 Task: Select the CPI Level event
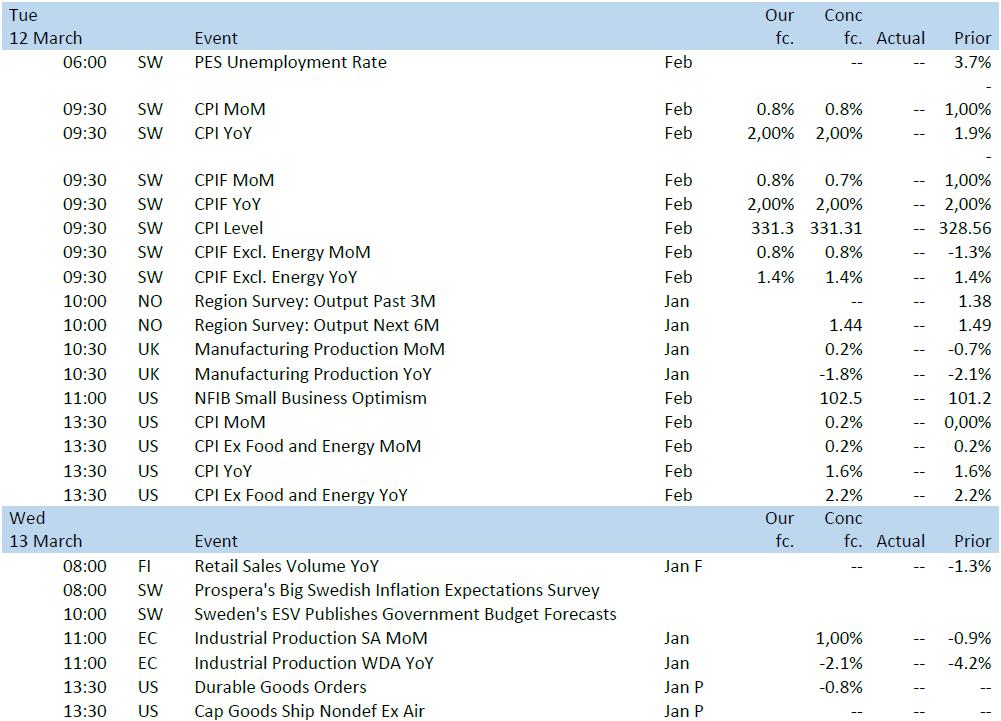click(x=229, y=229)
